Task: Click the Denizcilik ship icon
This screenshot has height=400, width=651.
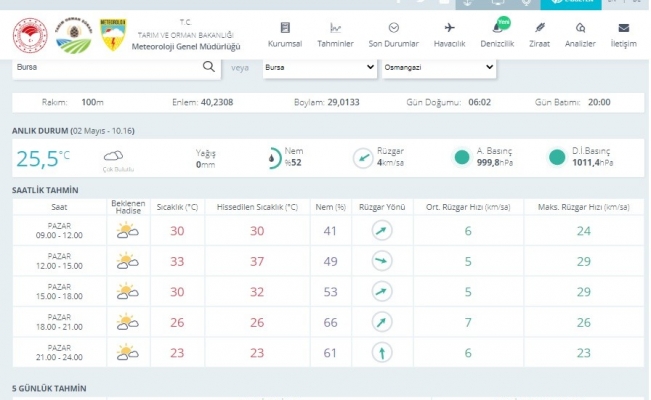Action: tap(495, 28)
